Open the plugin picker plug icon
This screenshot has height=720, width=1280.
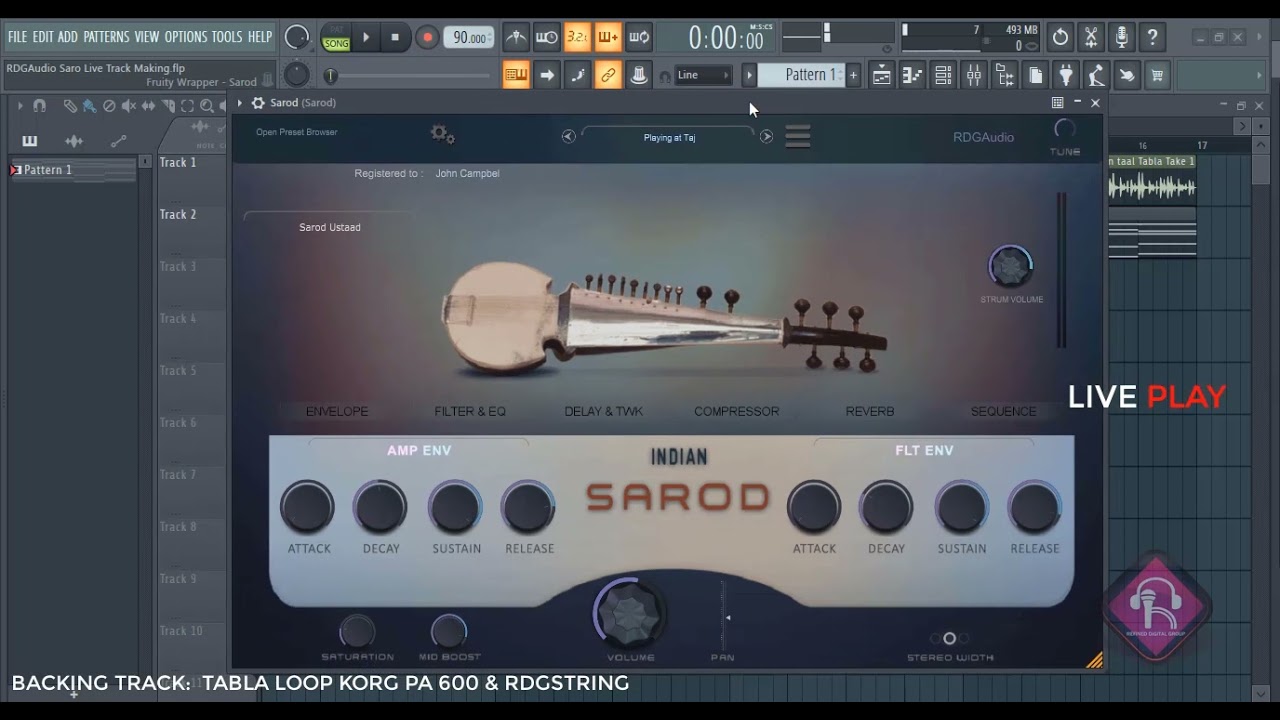tap(1066, 75)
